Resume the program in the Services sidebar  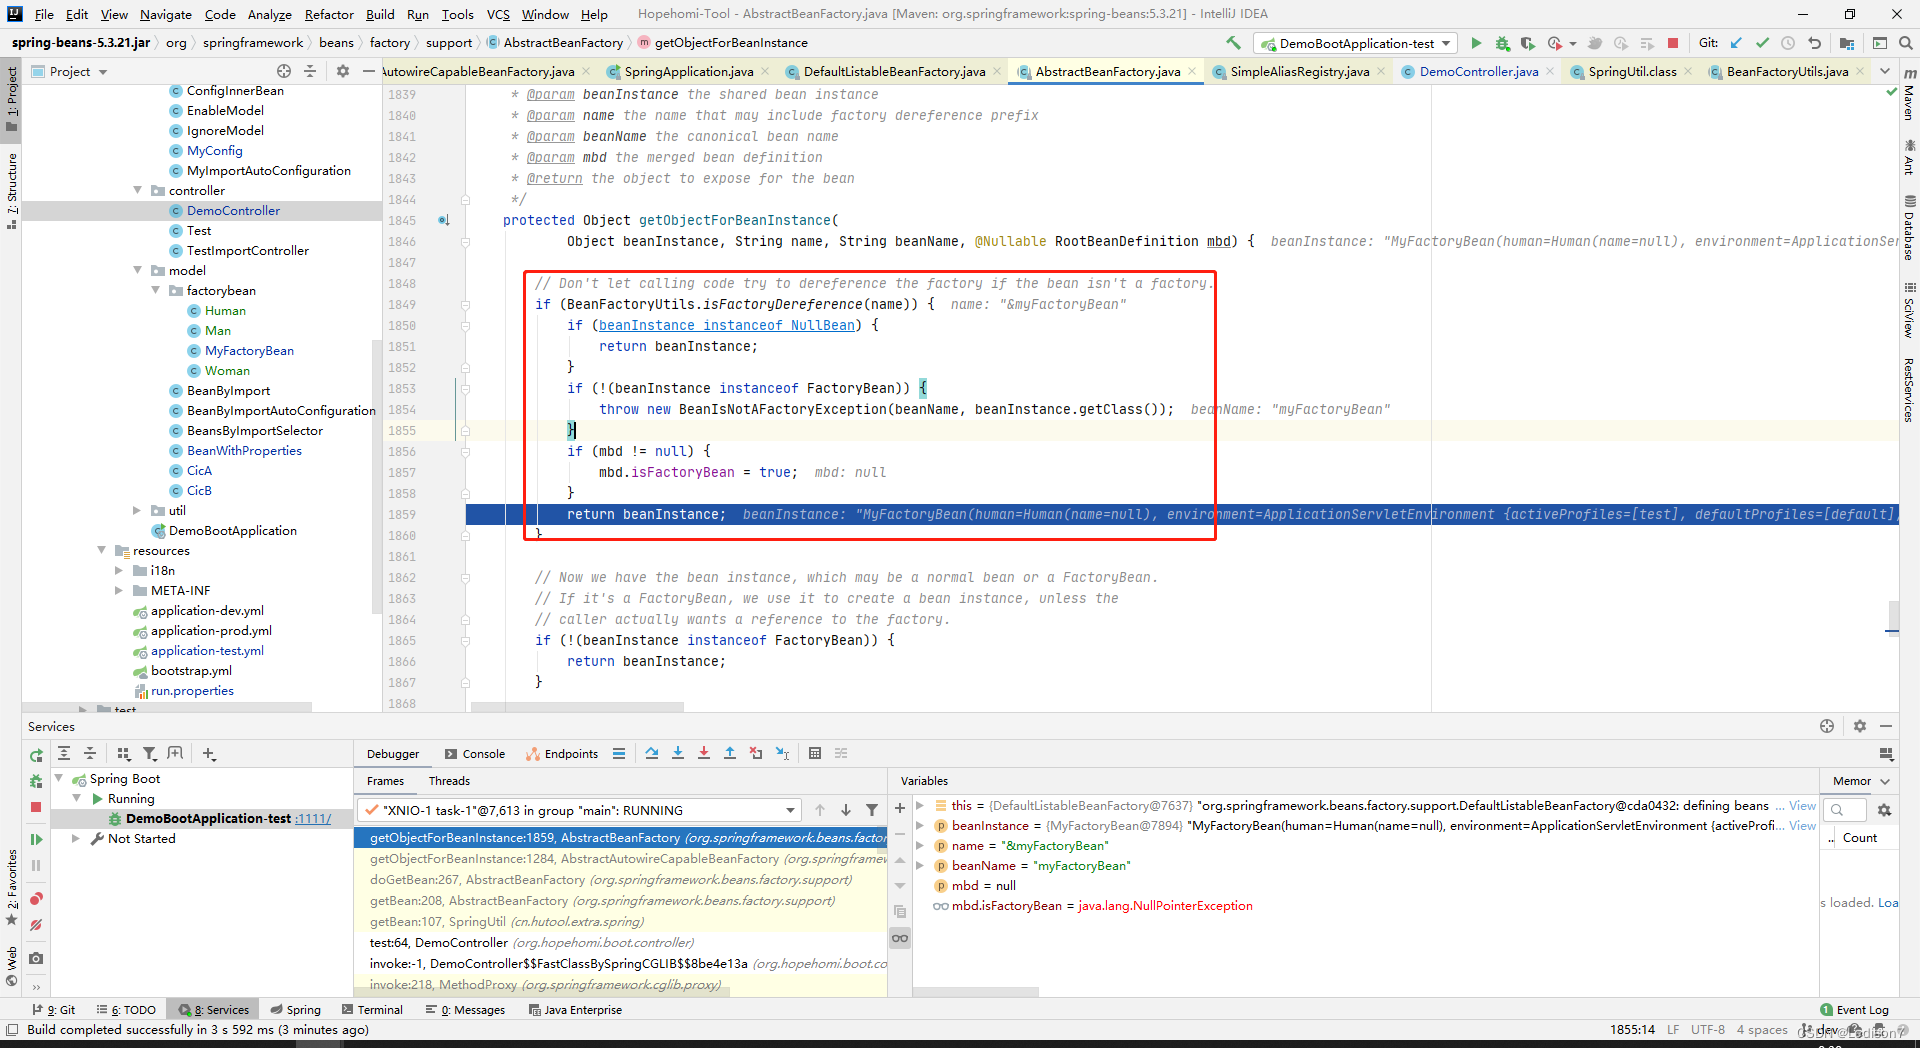point(36,839)
